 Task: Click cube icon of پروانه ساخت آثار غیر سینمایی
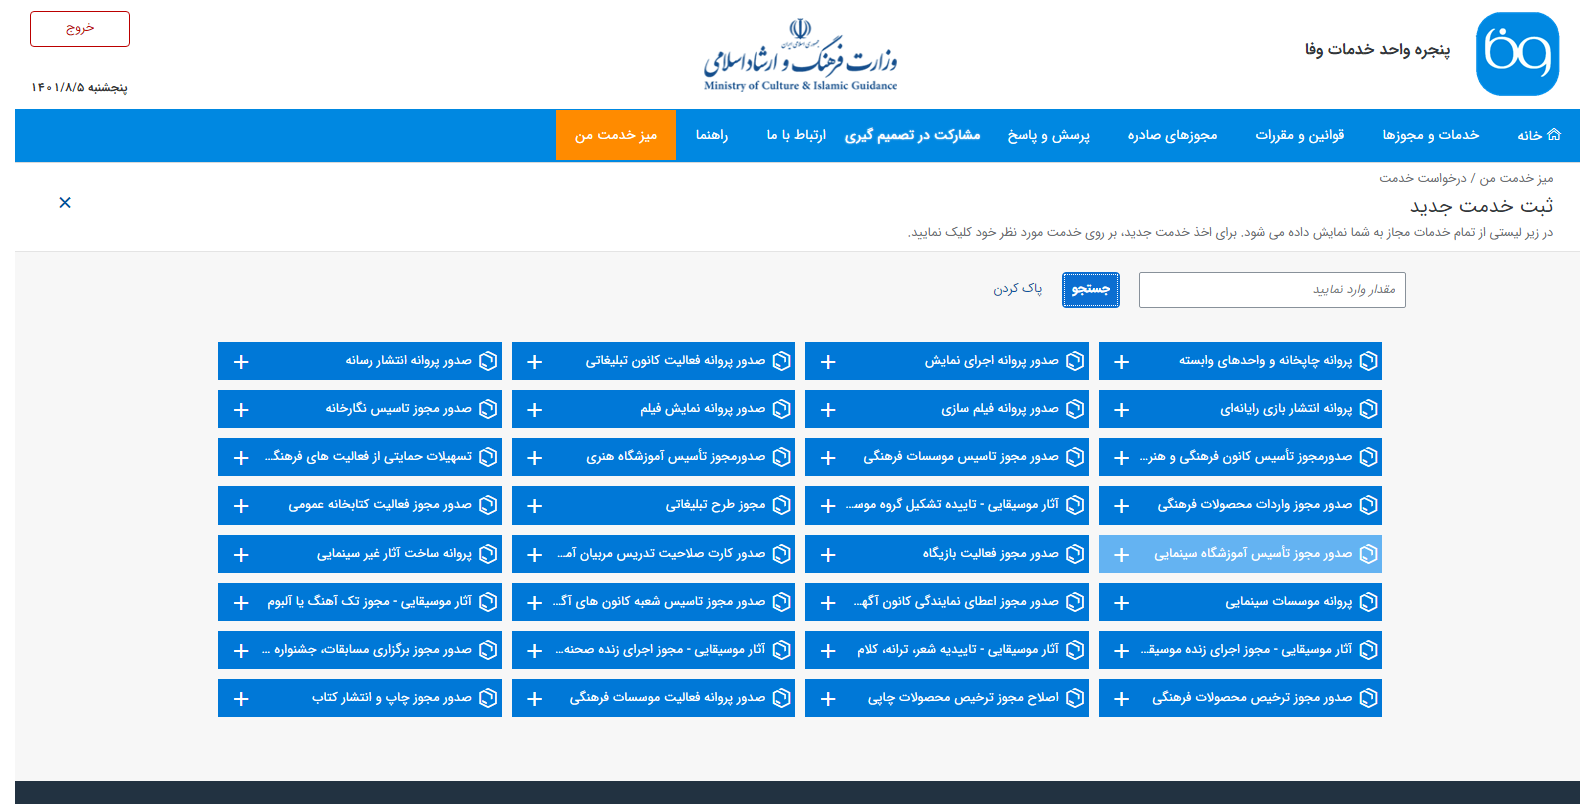coord(488,554)
